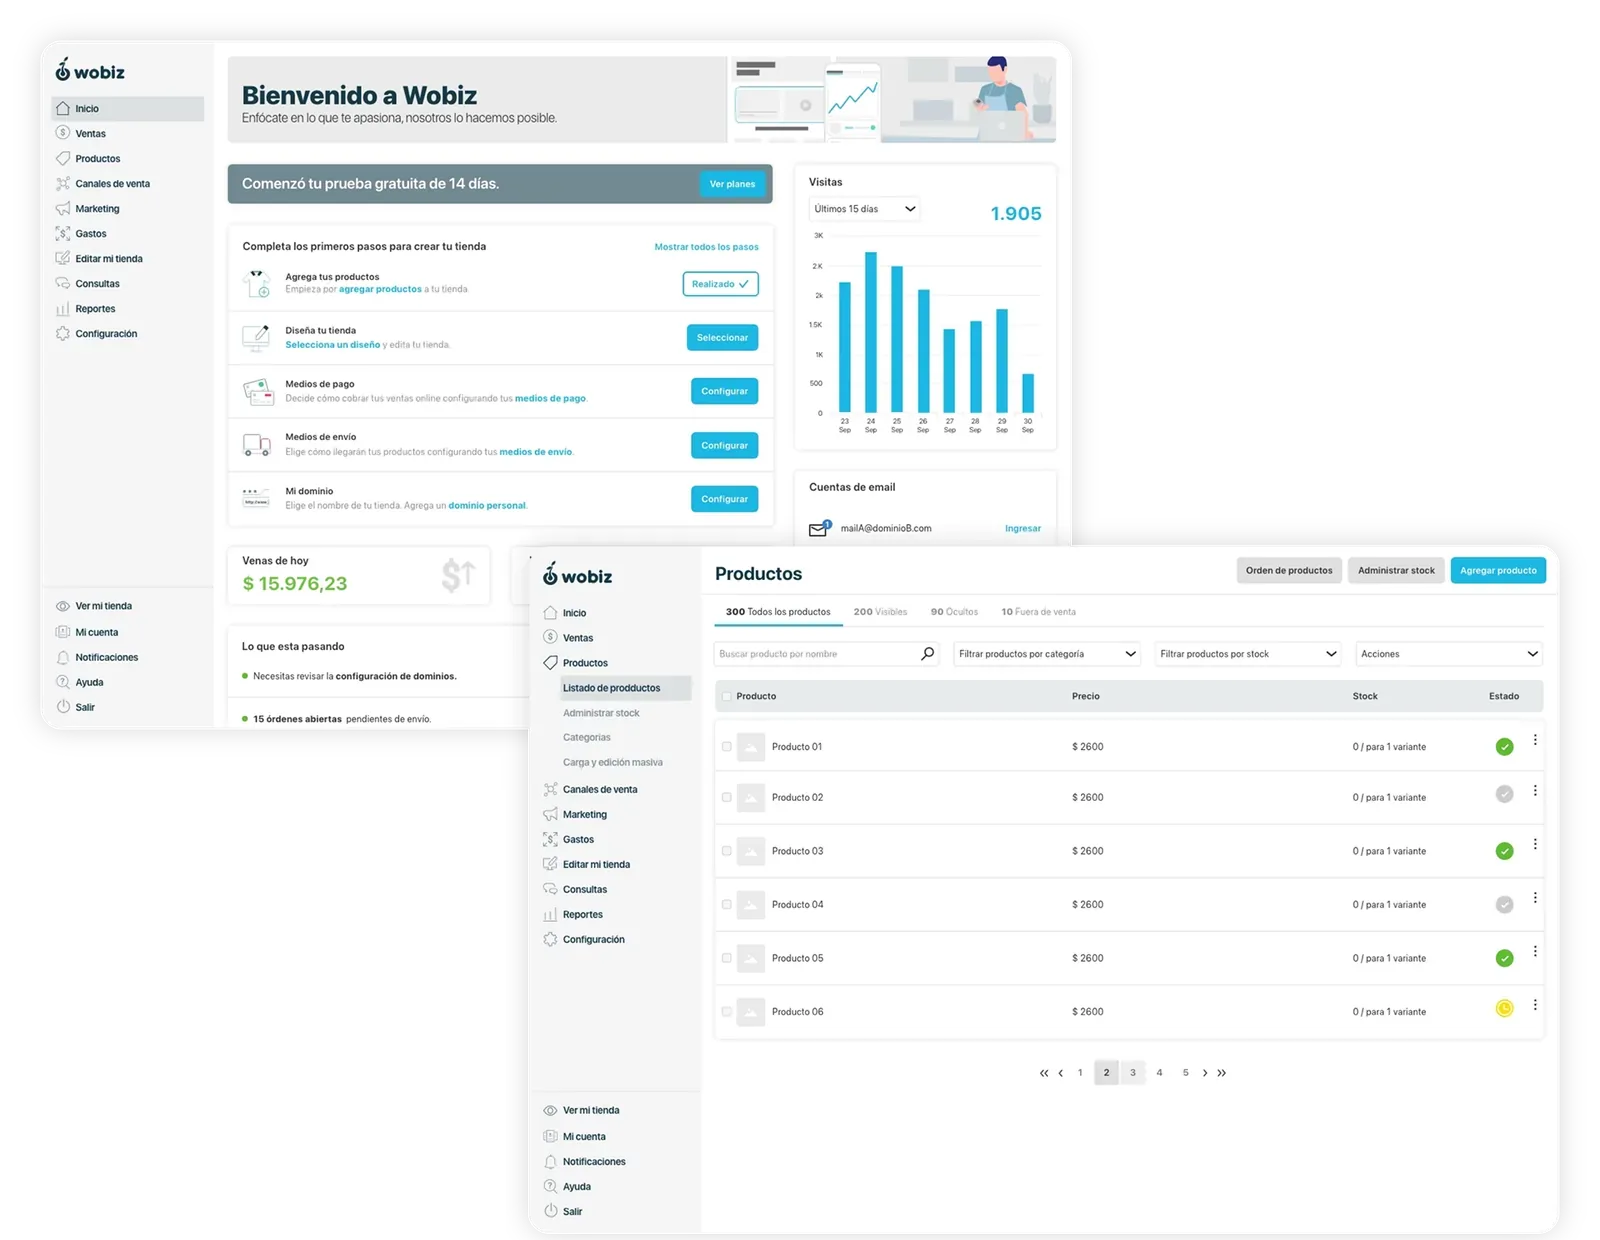Image resolution: width=1600 pixels, height=1240 pixels.
Task: Open Ventas icon in Productos window sidebar
Action: click(x=550, y=637)
